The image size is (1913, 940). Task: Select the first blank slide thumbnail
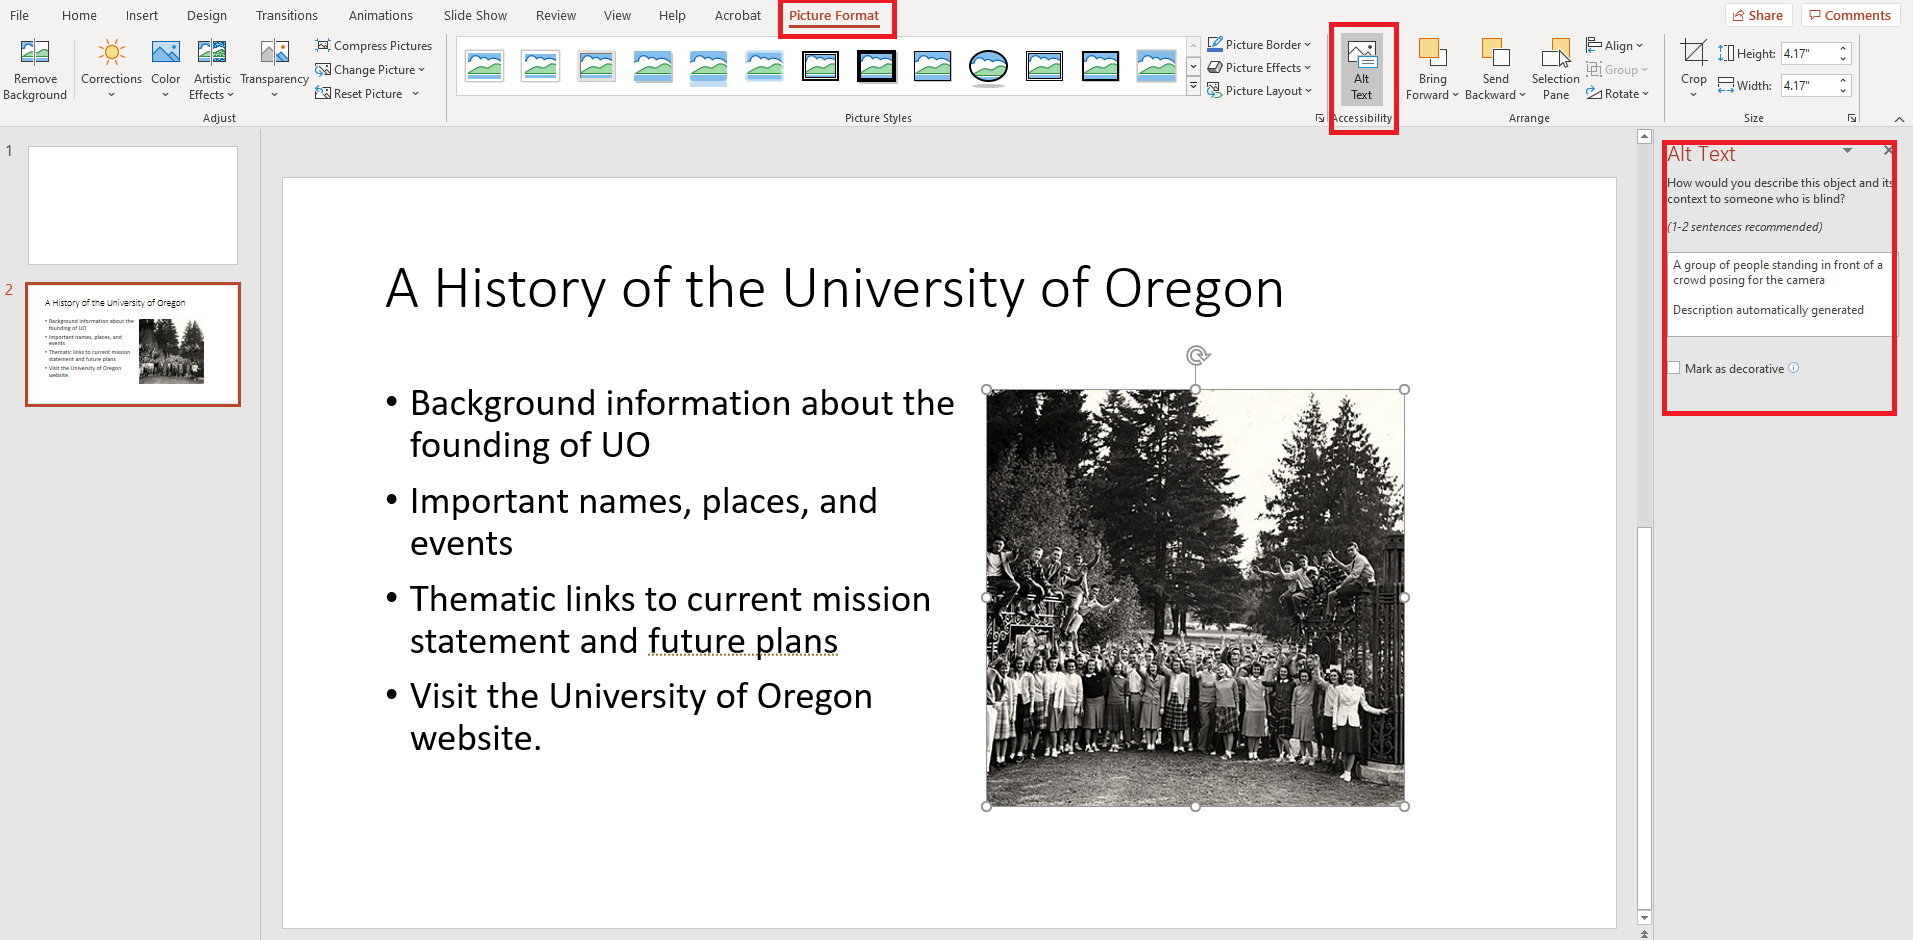(132, 205)
